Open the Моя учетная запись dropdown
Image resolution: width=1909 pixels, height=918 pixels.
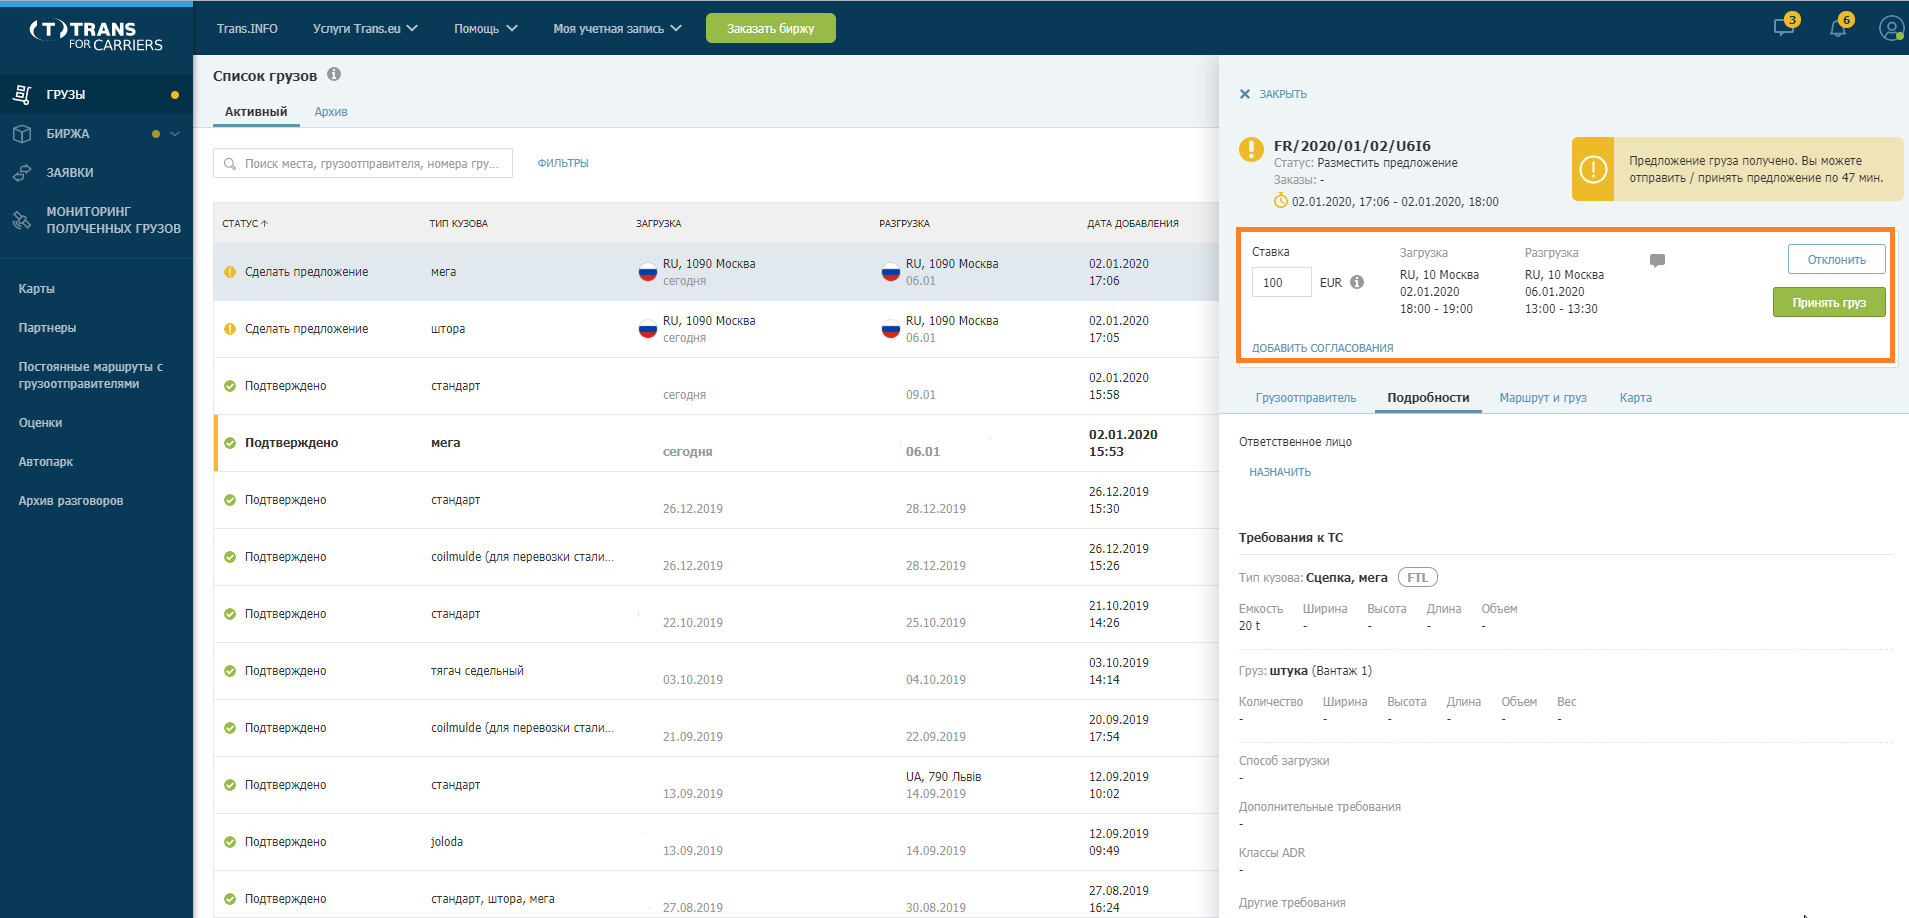pyautogui.click(x=617, y=28)
